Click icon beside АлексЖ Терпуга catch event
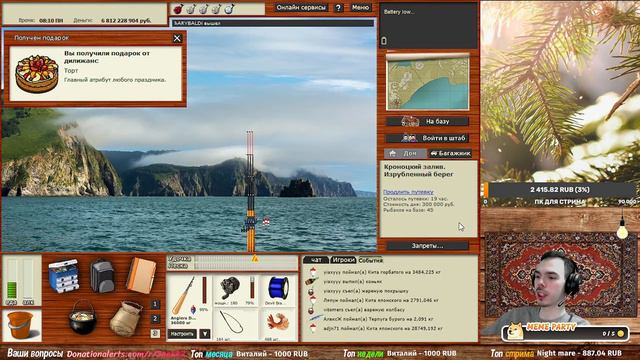 (x=315, y=318)
